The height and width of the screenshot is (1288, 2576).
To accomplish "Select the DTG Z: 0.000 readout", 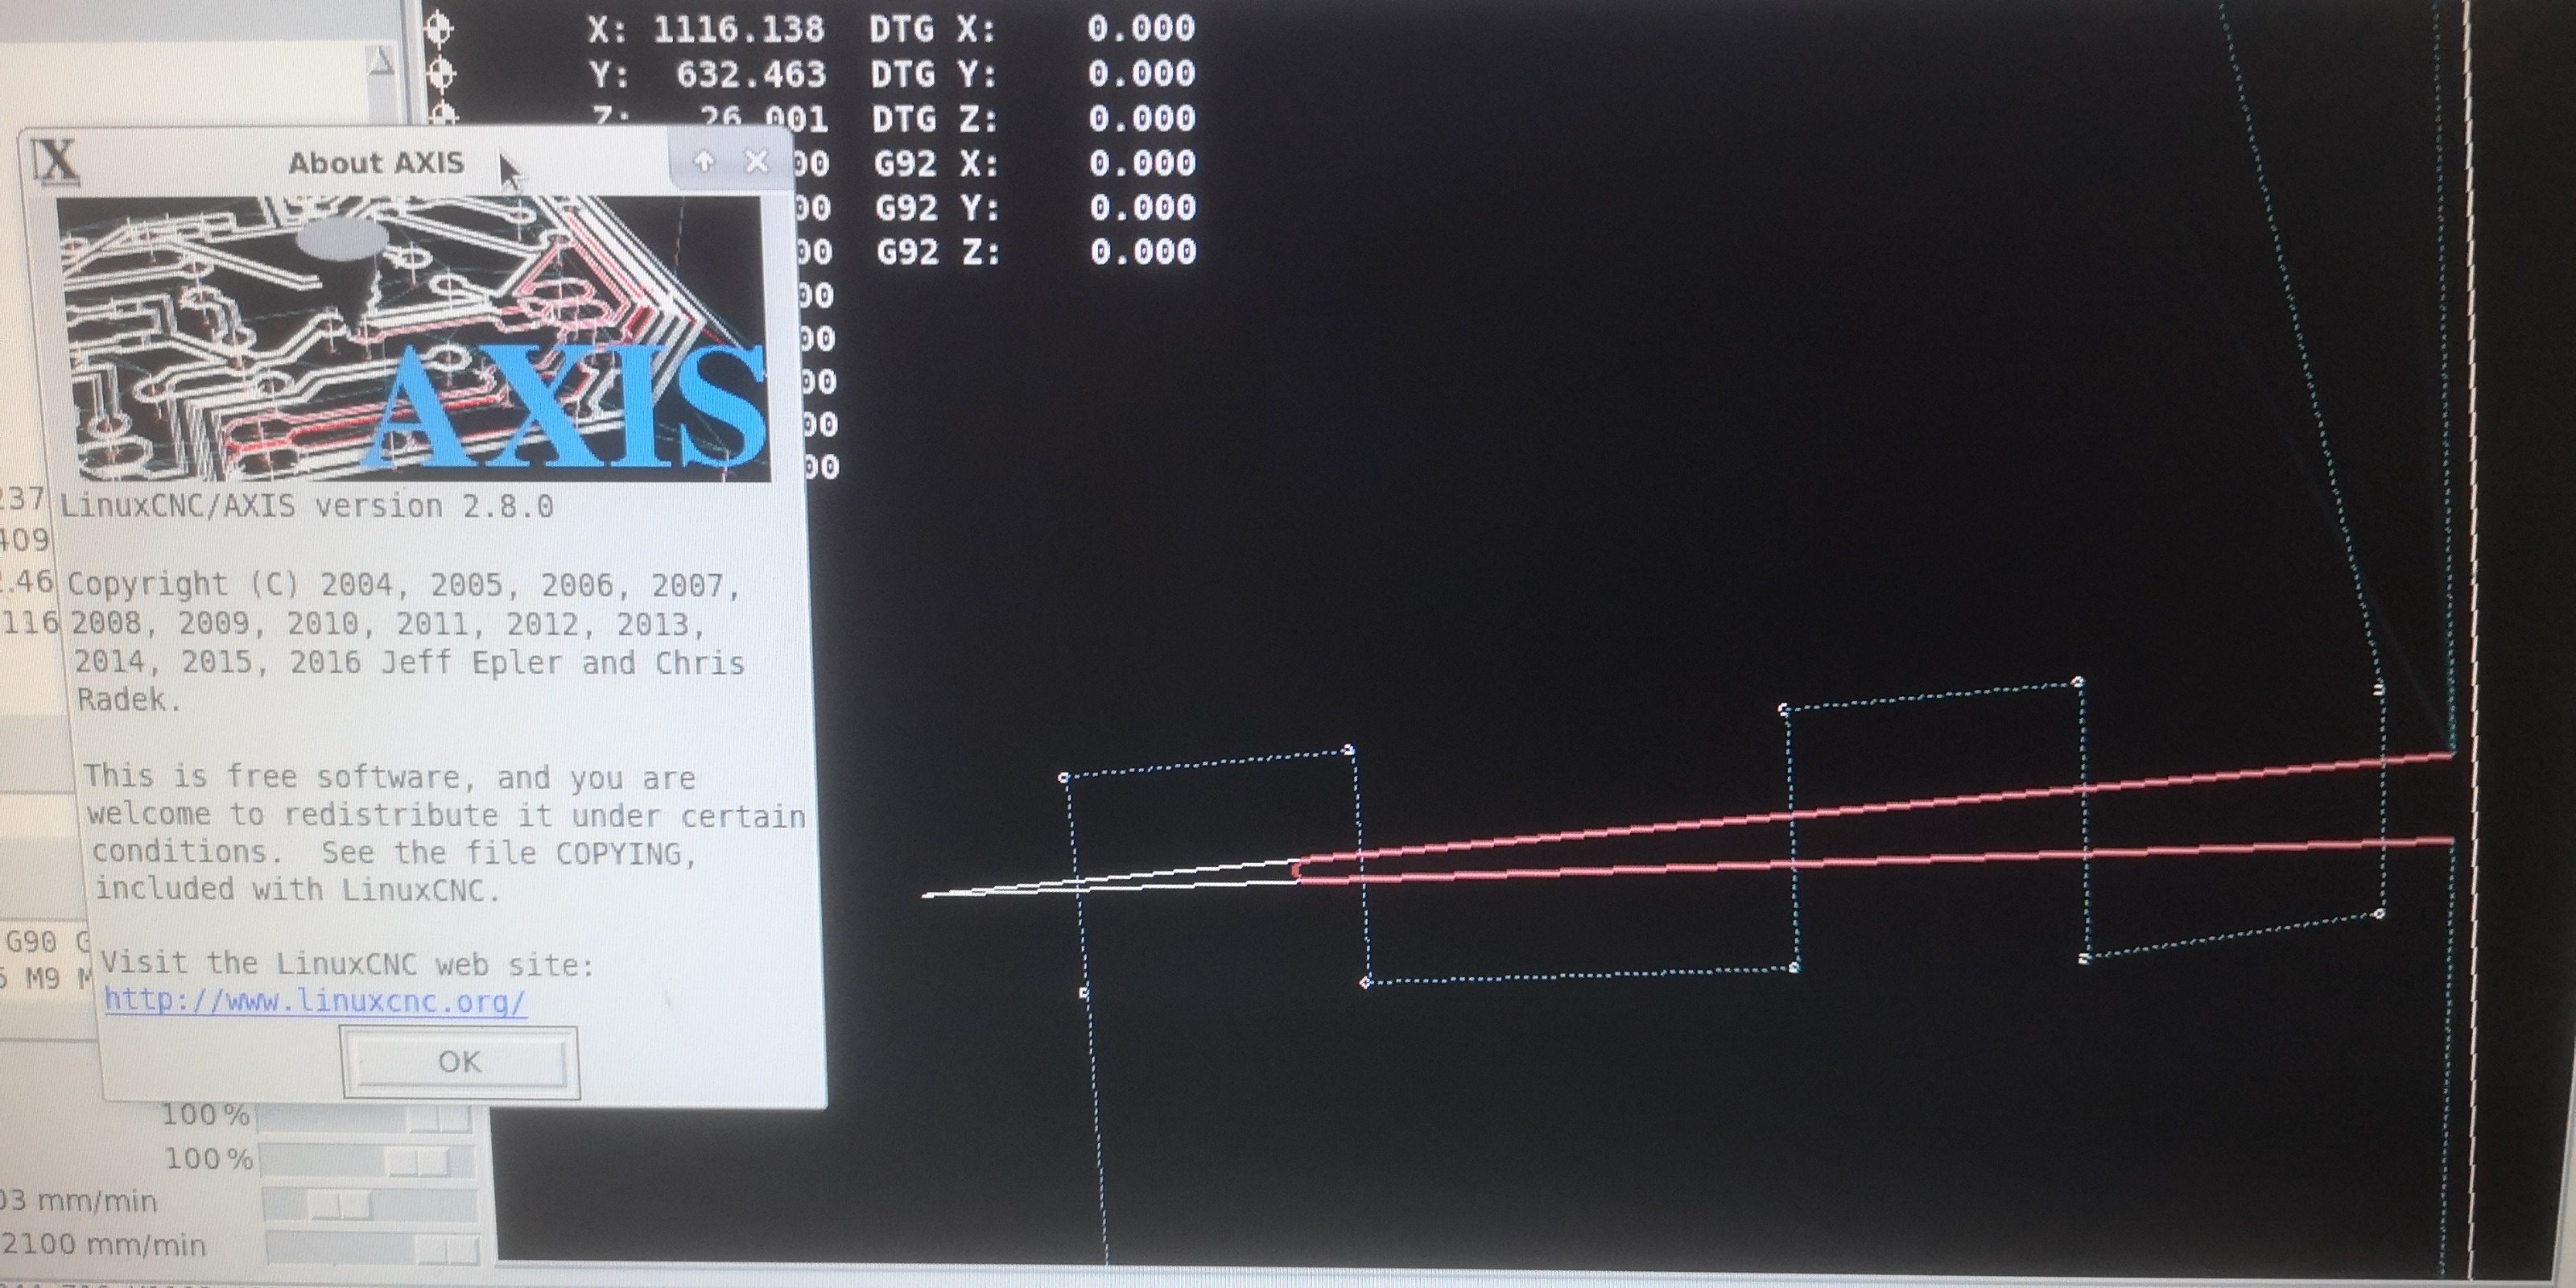I will coord(1034,119).
